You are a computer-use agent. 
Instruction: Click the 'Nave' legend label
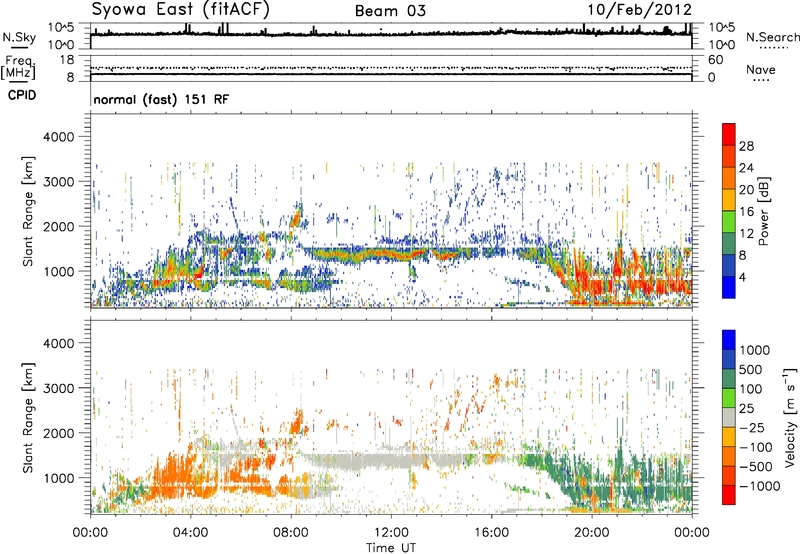click(761, 70)
